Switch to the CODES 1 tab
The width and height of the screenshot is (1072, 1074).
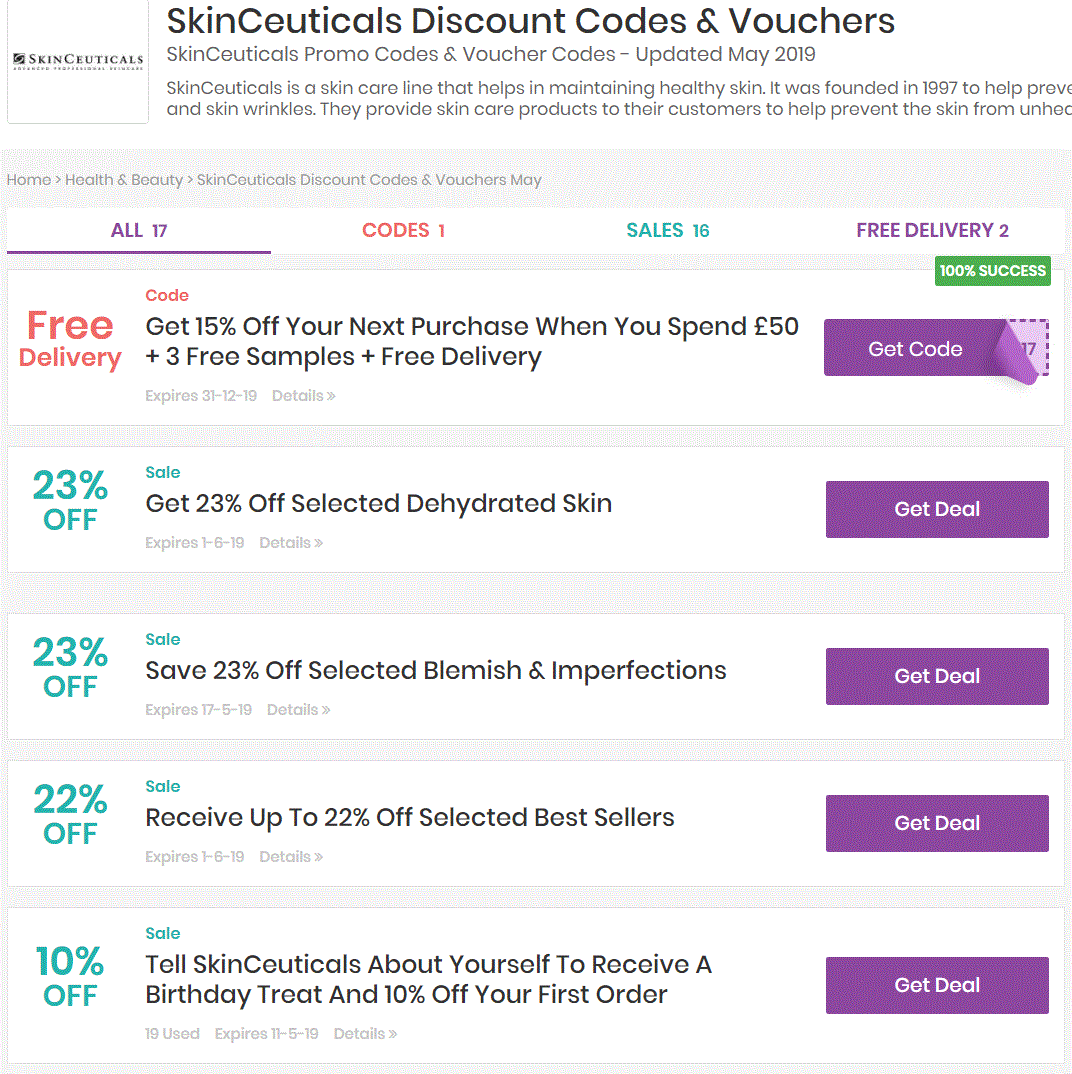pyautogui.click(x=403, y=231)
